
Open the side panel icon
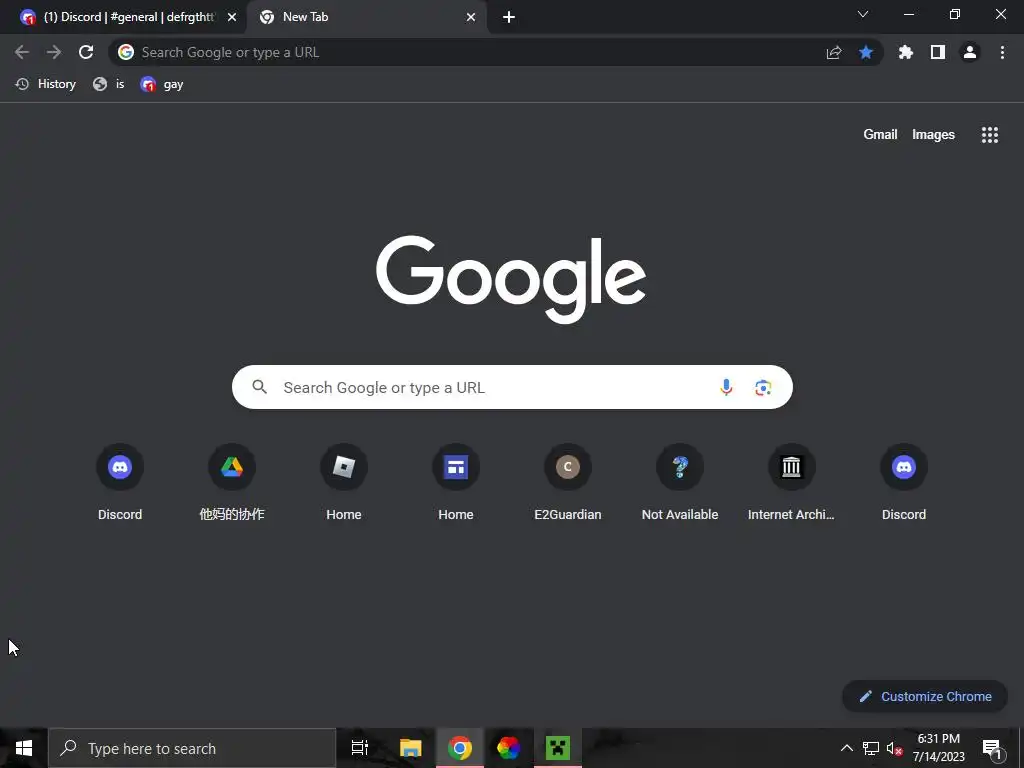938,52
